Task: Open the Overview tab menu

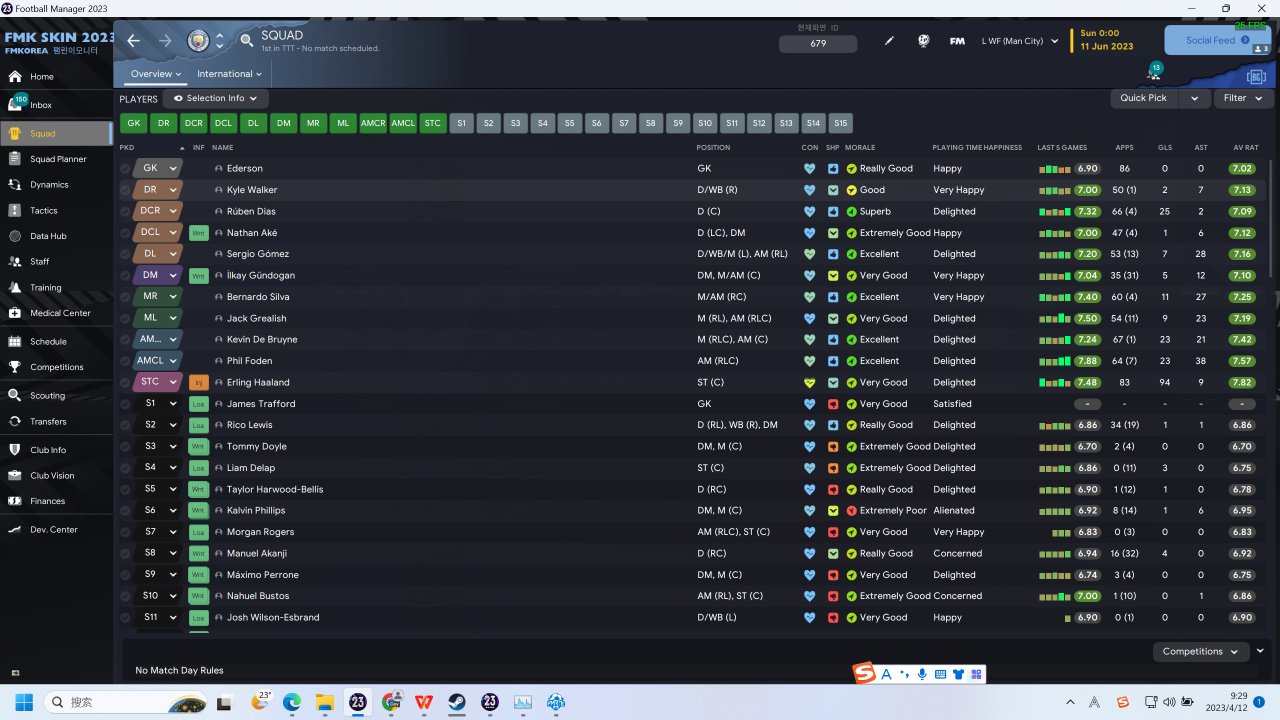Action: 156,74
